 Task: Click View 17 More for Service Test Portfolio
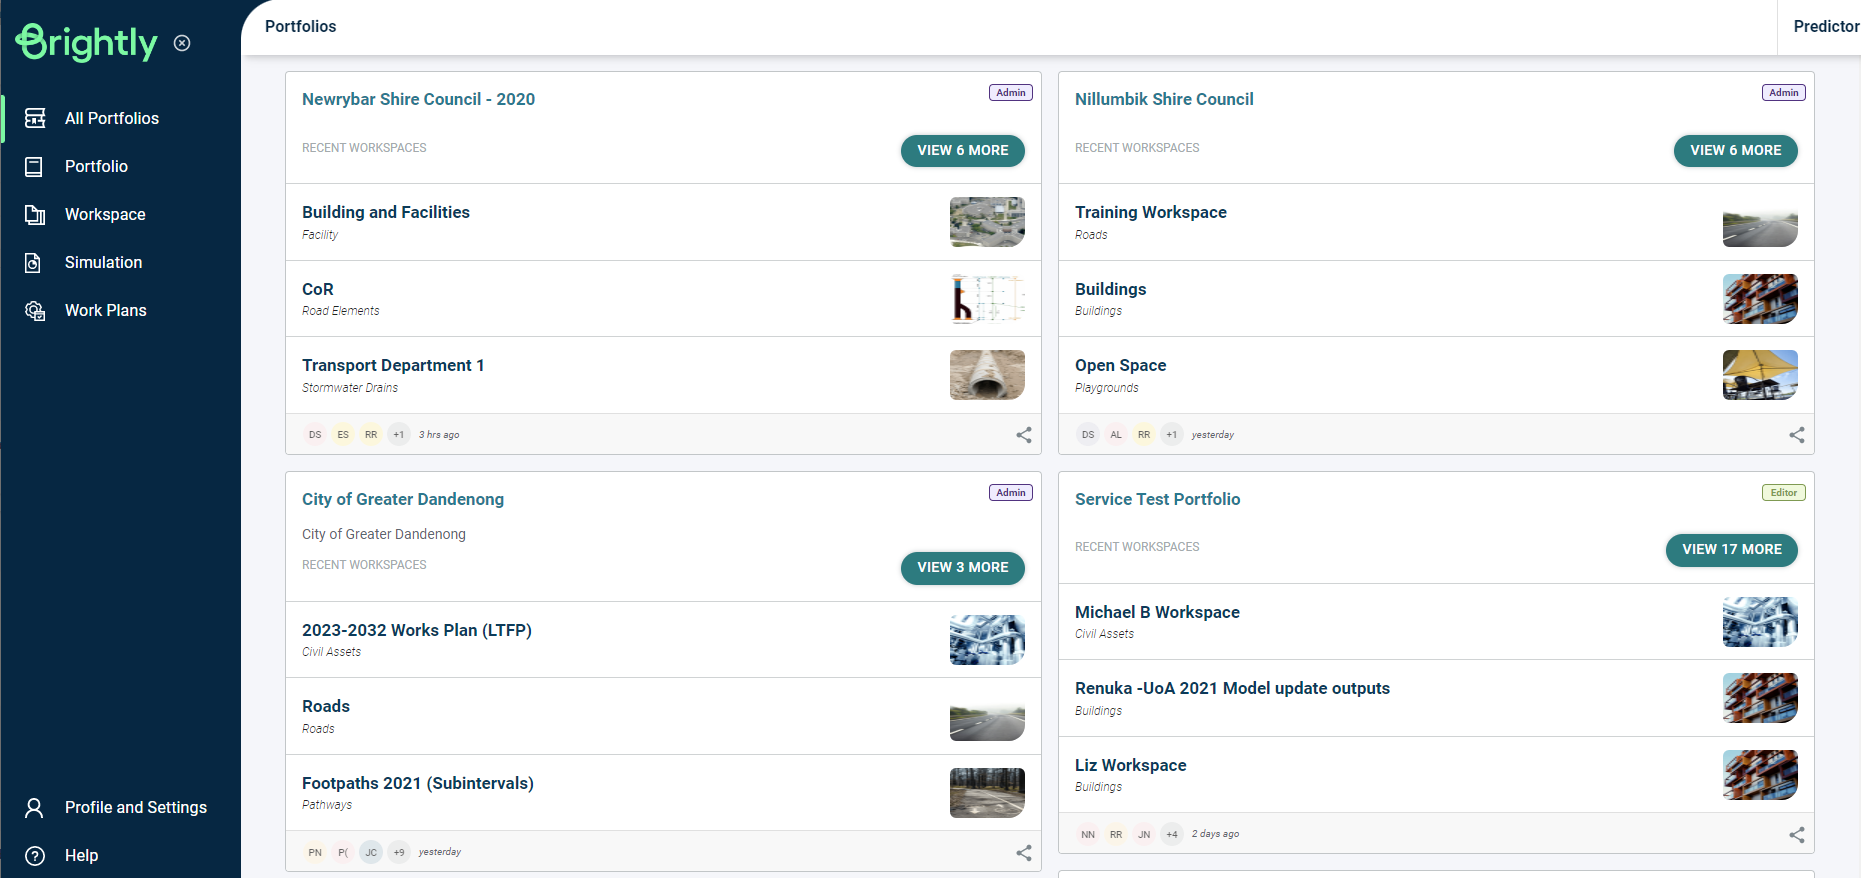coord(1732,549)
